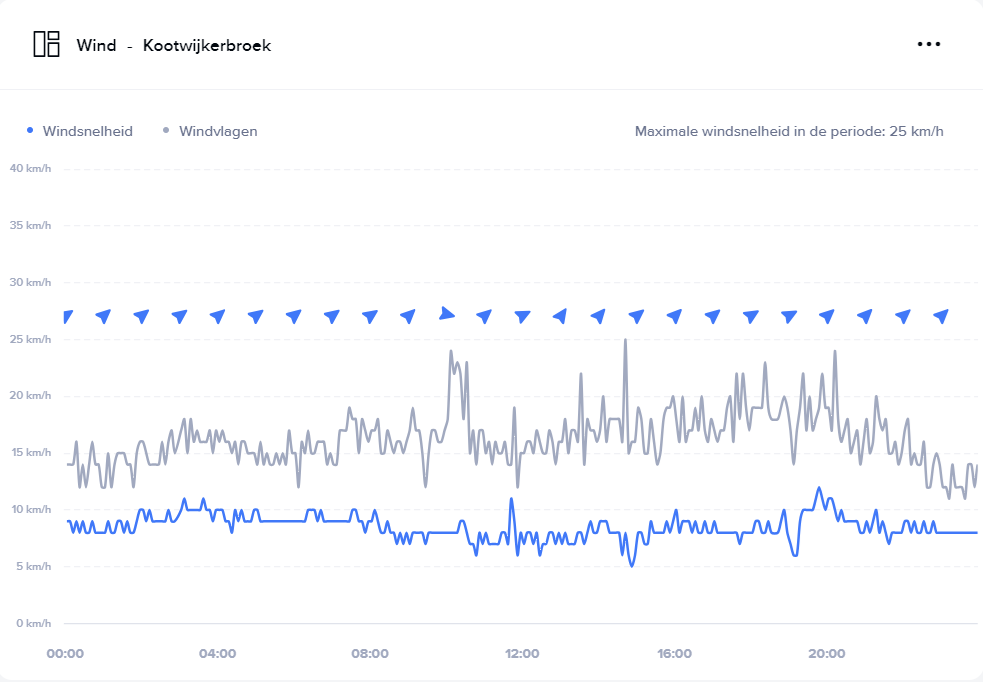The height and width of the screenshot is (682, 983).
Task: Click the grey Windvlagen legend dot
Action: point(165,131)
